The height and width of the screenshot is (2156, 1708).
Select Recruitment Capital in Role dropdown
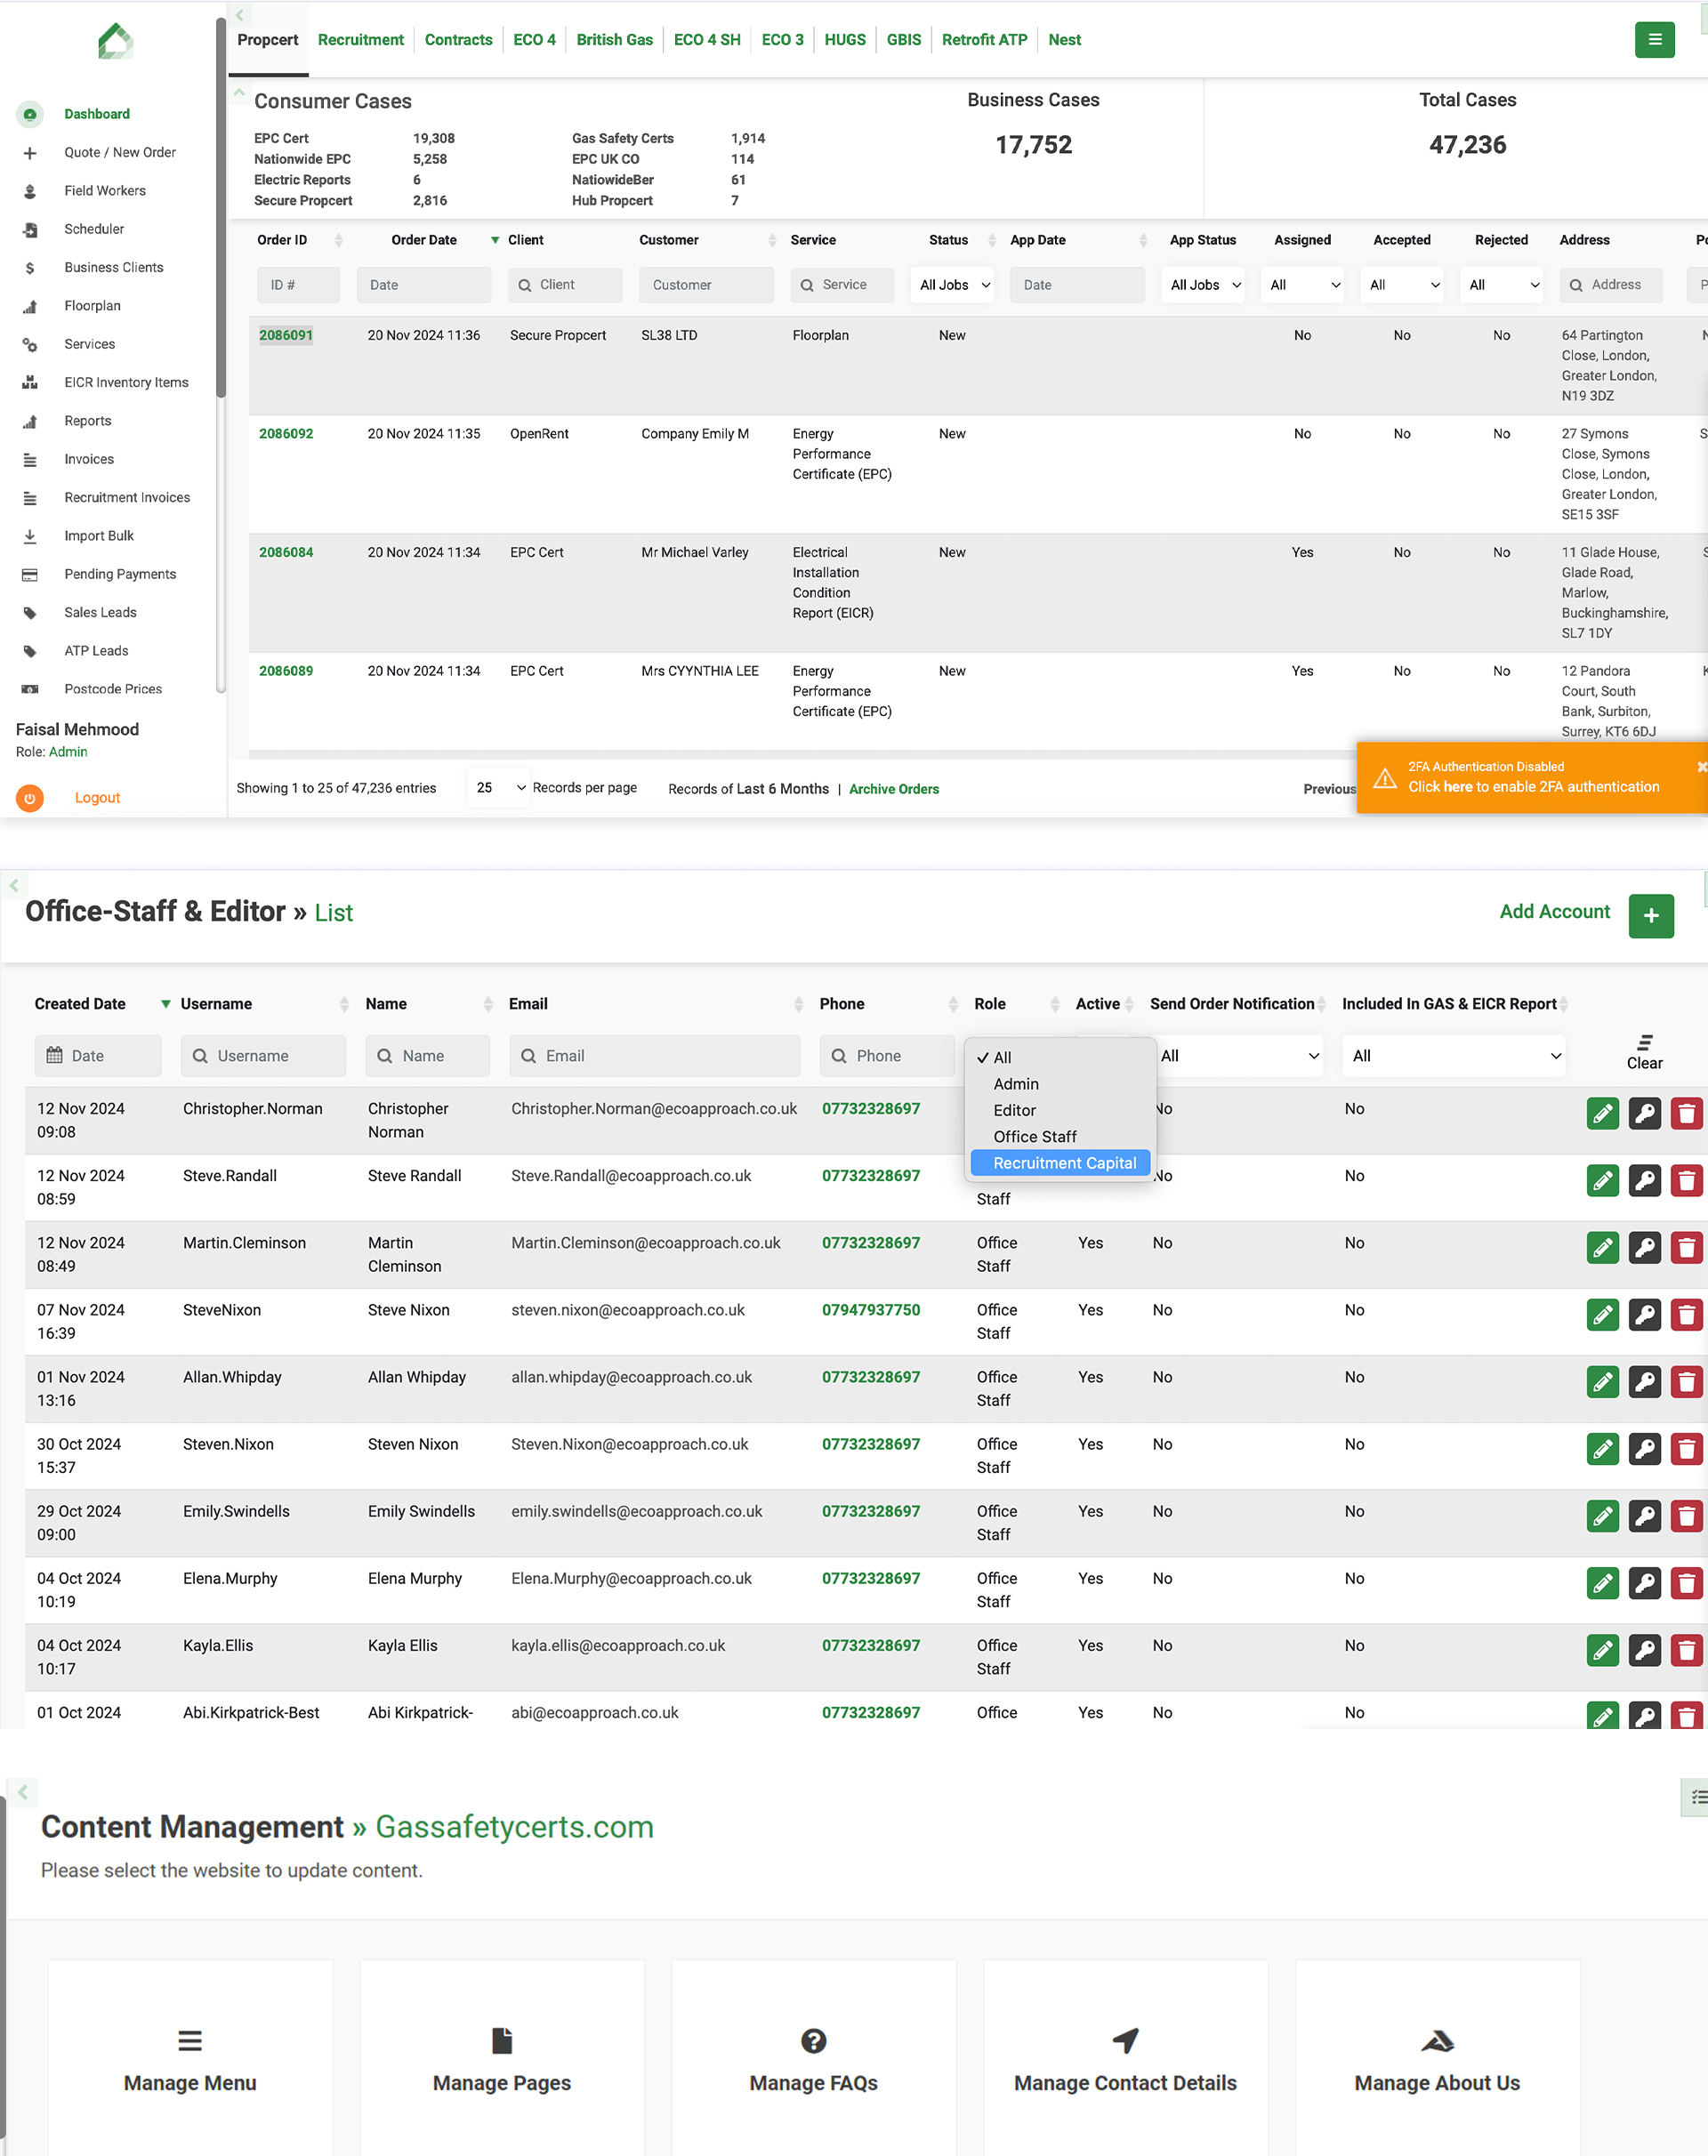pos(1060,1163)
